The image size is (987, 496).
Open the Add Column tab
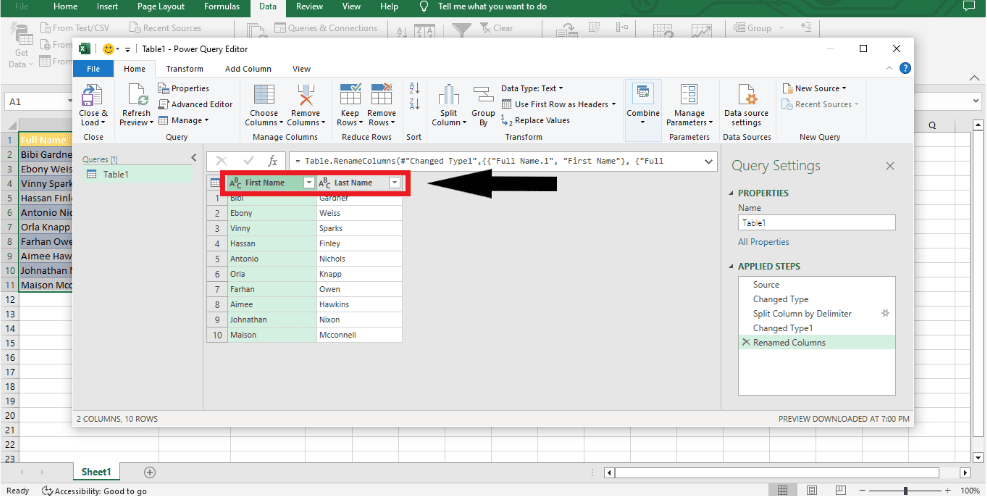click(x=248, y=69)
